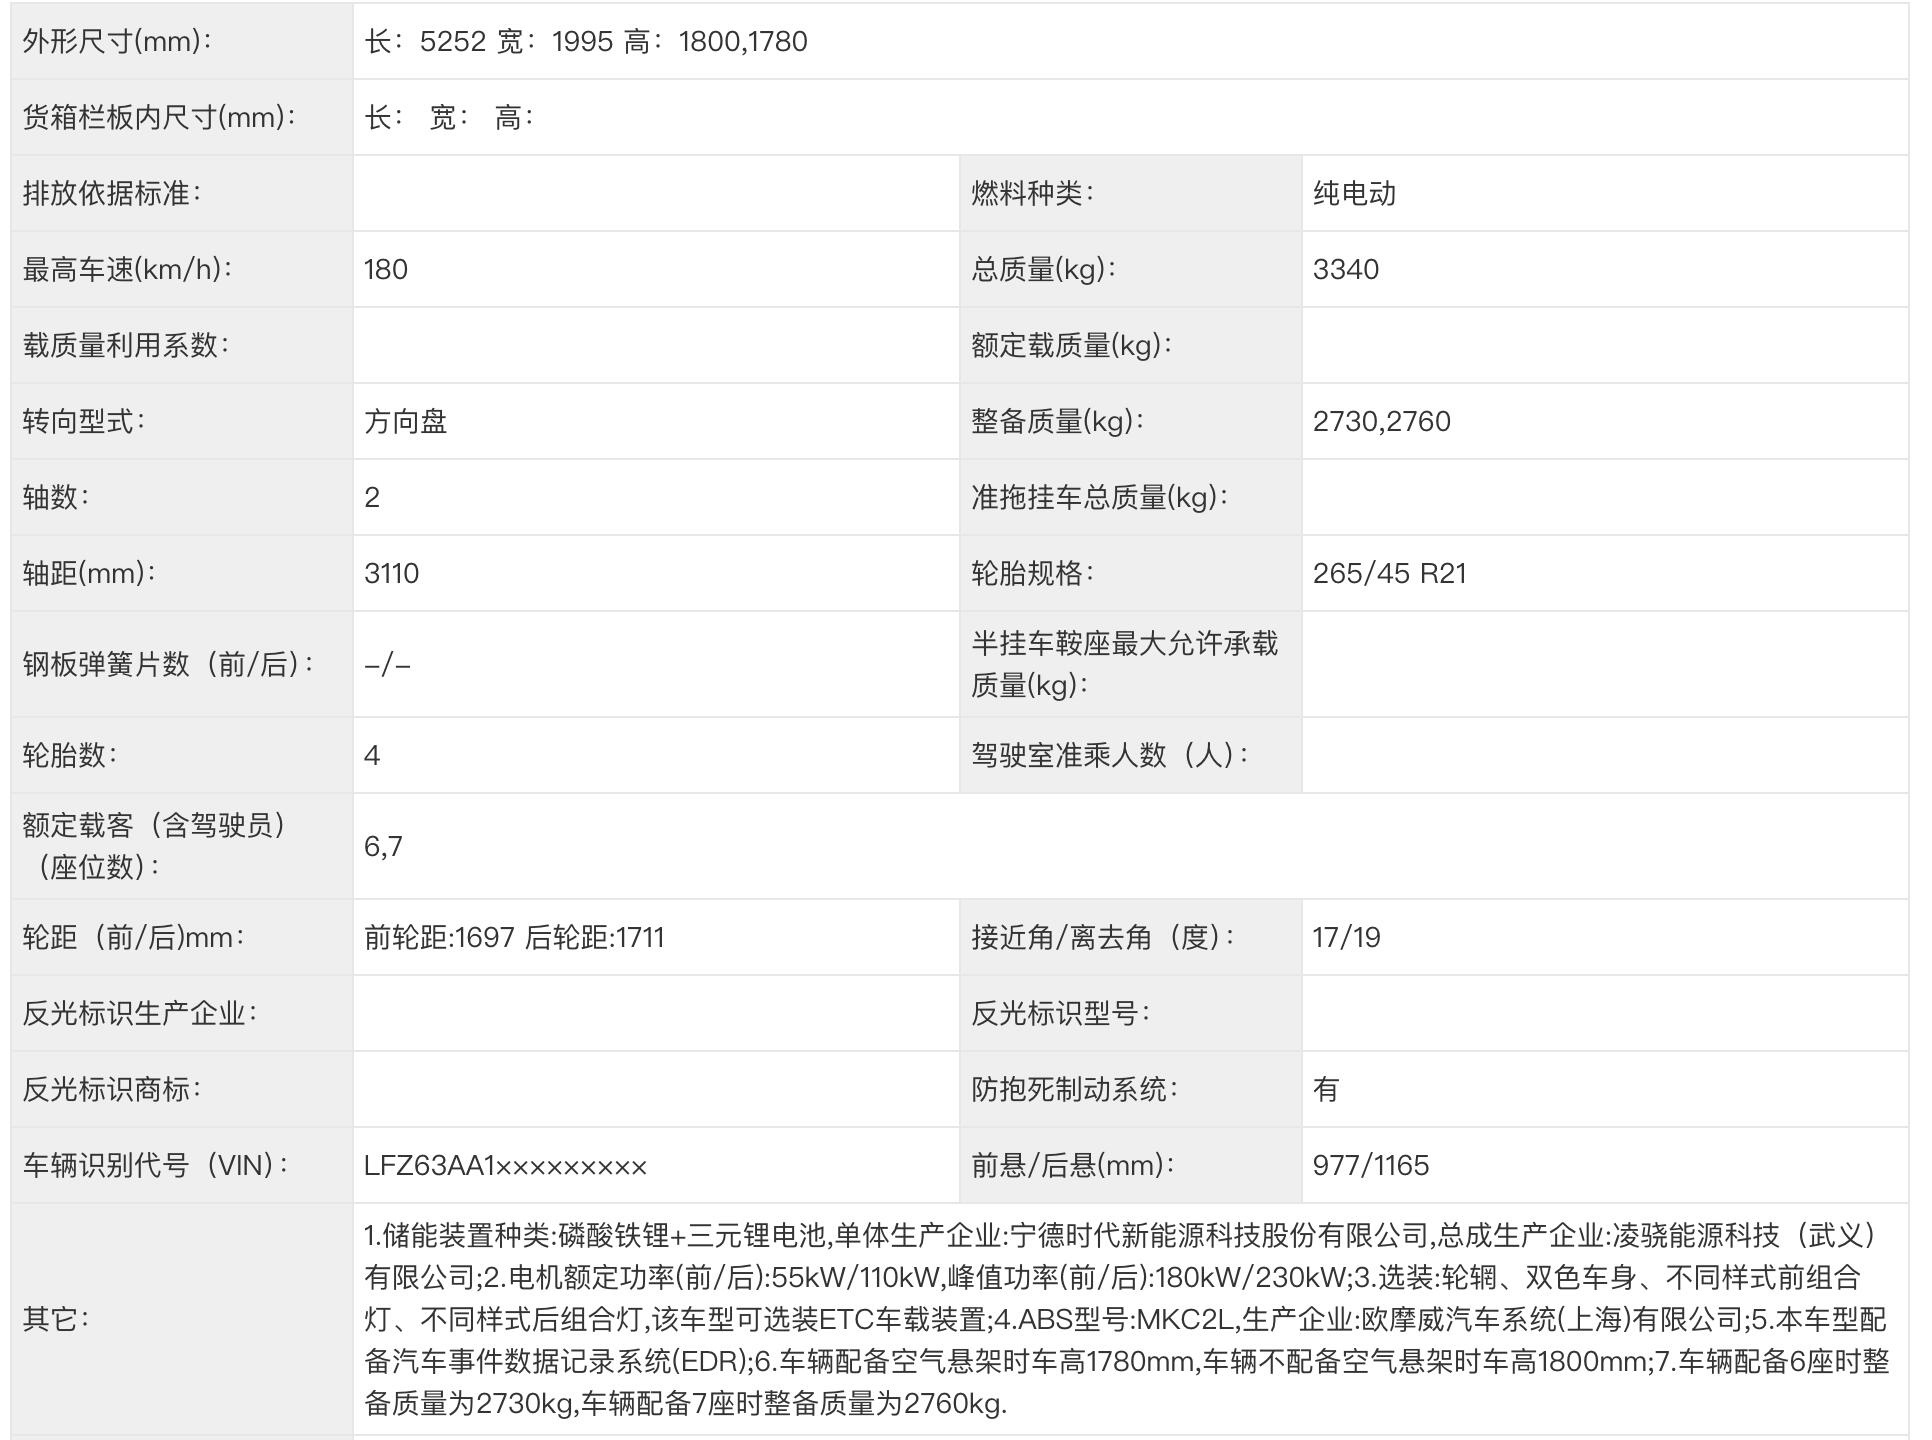Click the 轴数 value 2
This screenshot has width=1932, height=1440.
click(x=372, y=497)
